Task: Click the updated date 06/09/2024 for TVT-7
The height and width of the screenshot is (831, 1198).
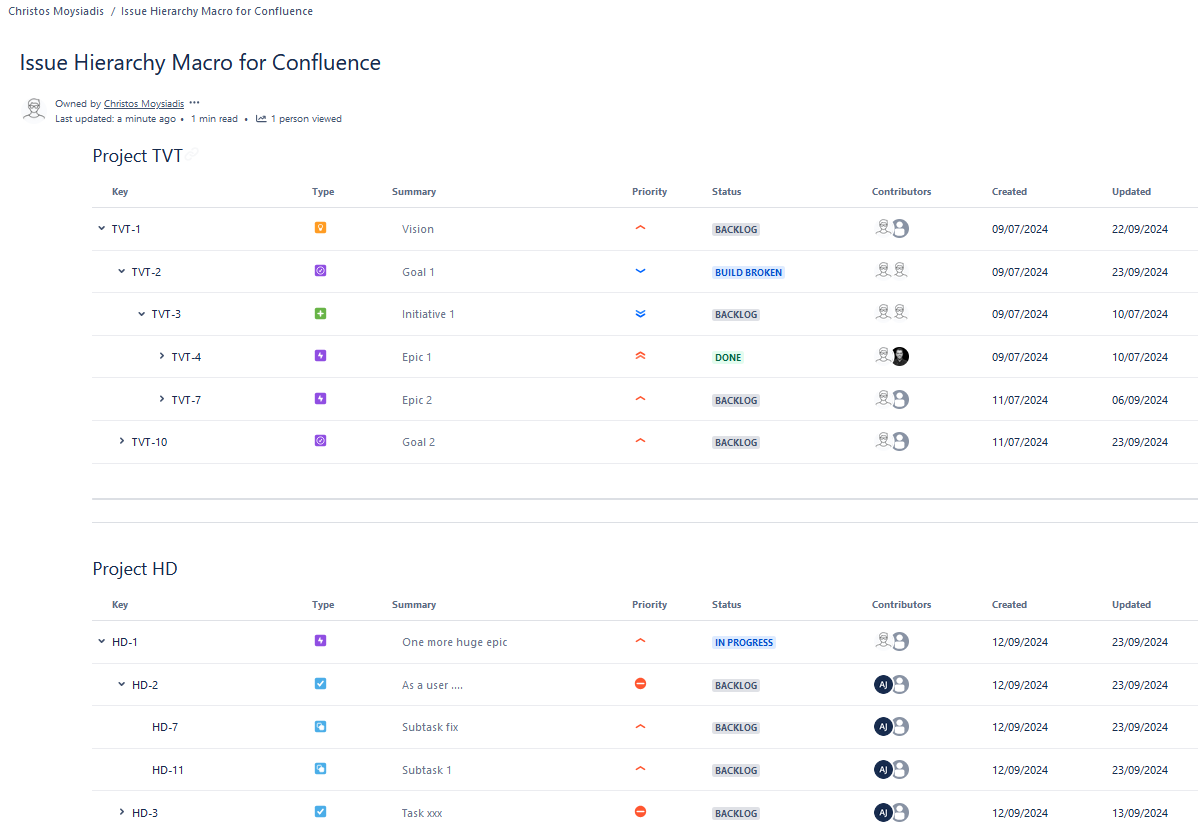Action: (1140, 400)
